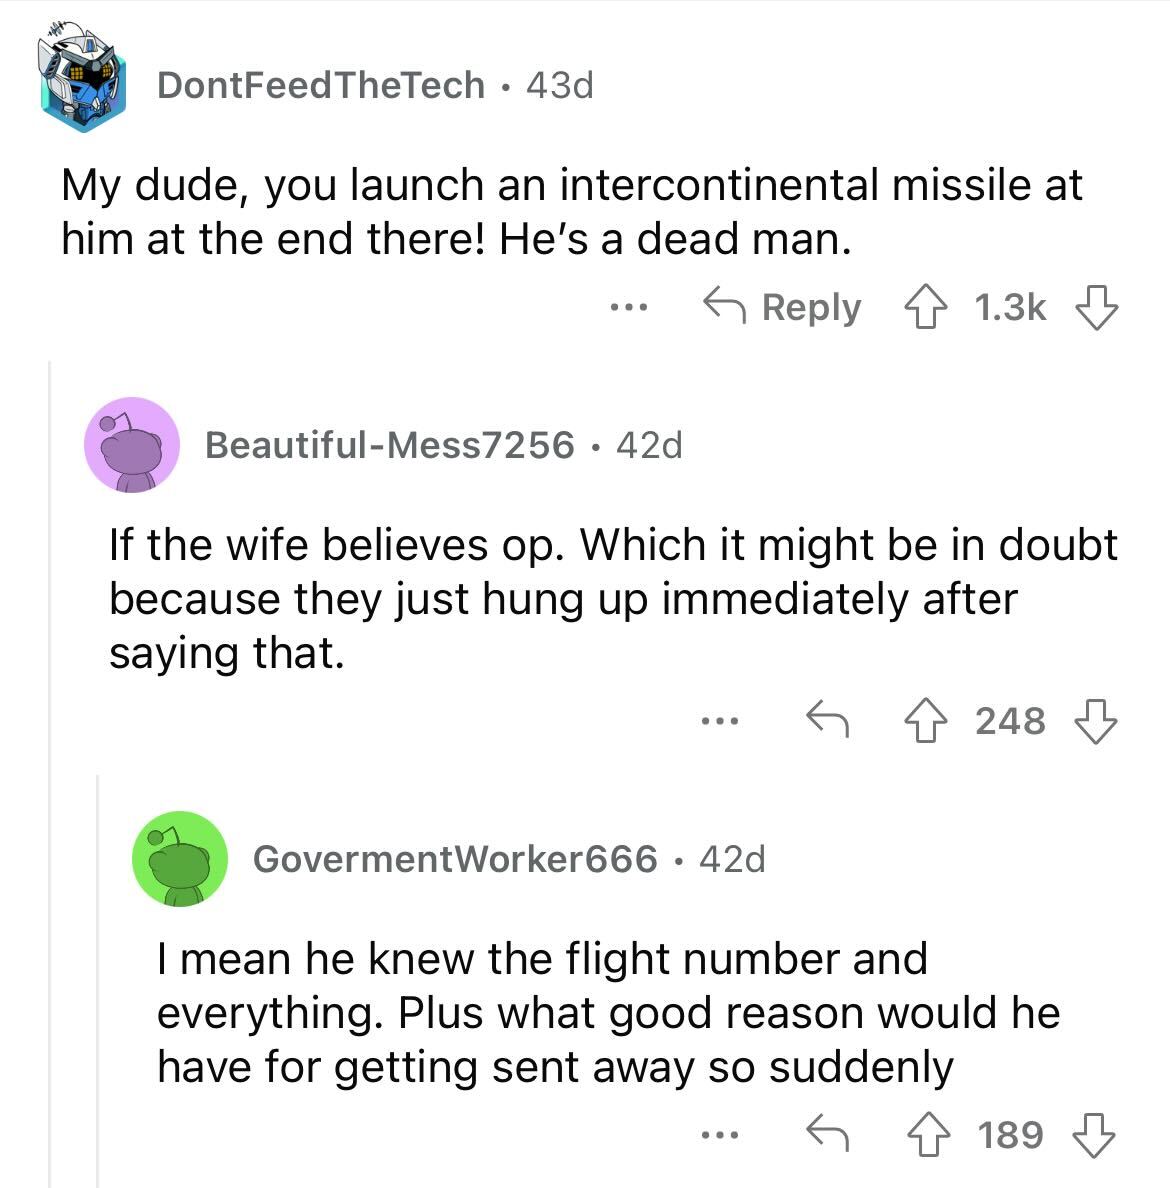Upvote DontFeedTheTech's comment

pos(925,307)
